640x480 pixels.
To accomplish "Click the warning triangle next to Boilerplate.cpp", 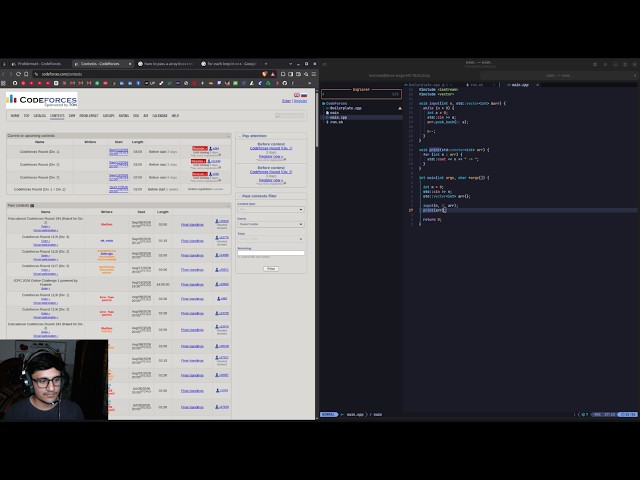I will 400,108.
